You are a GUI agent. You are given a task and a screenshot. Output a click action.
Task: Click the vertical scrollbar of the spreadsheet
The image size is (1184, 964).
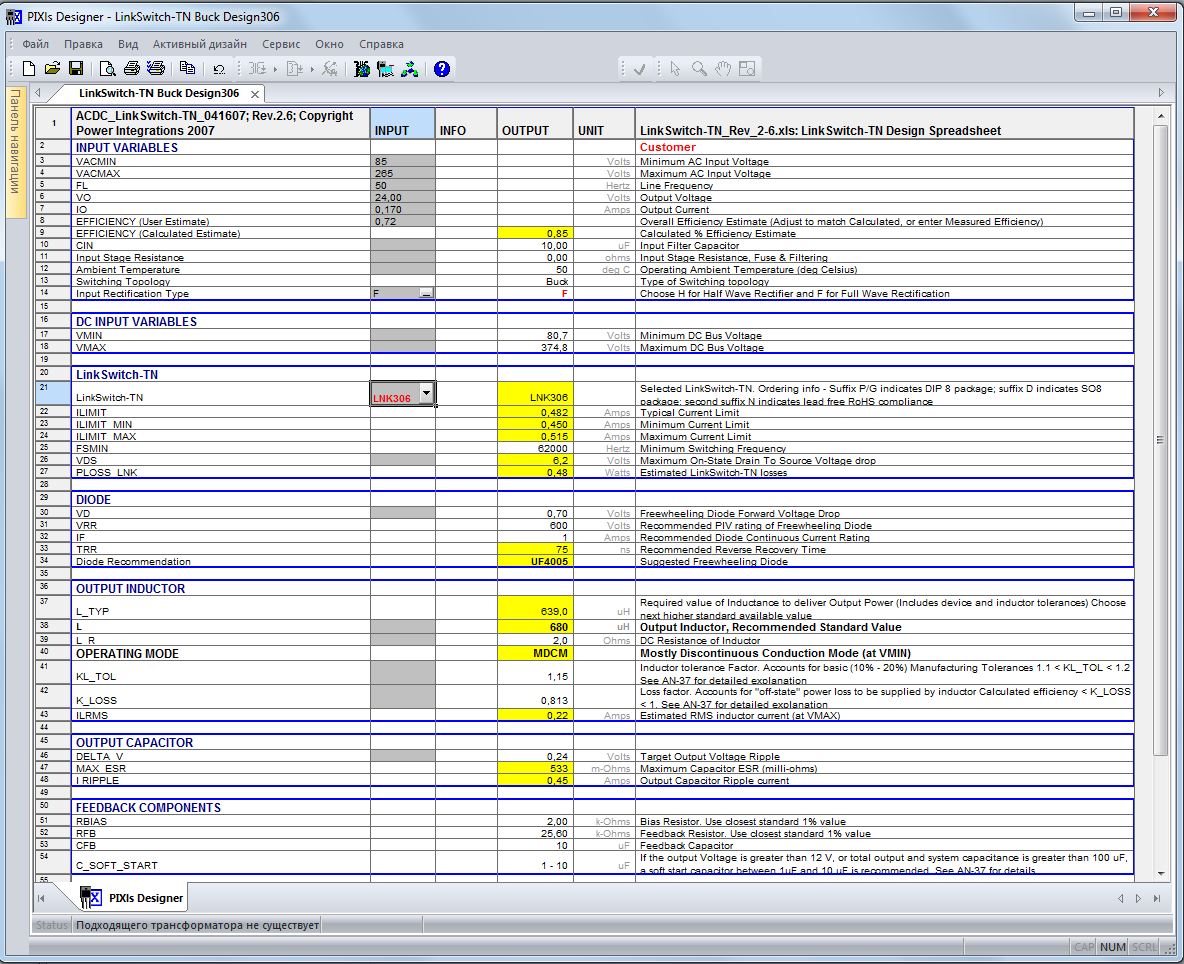point(1160,440)
